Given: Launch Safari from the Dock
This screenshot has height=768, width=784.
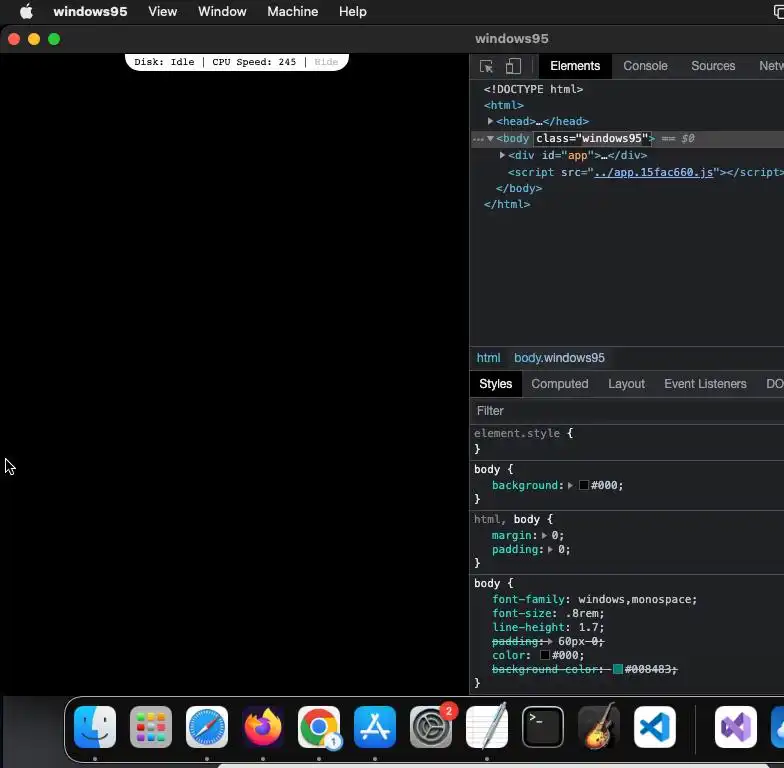Looking at the screenshot, I should (207, 726).
